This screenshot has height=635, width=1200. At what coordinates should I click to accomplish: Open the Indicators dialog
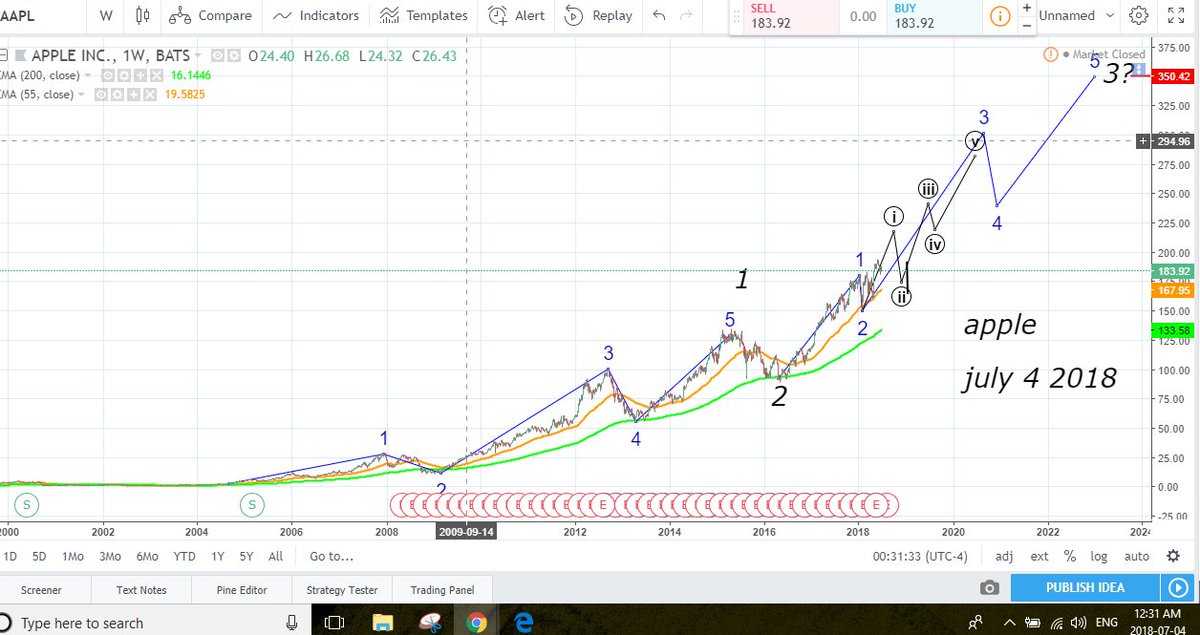coord(316,15)
